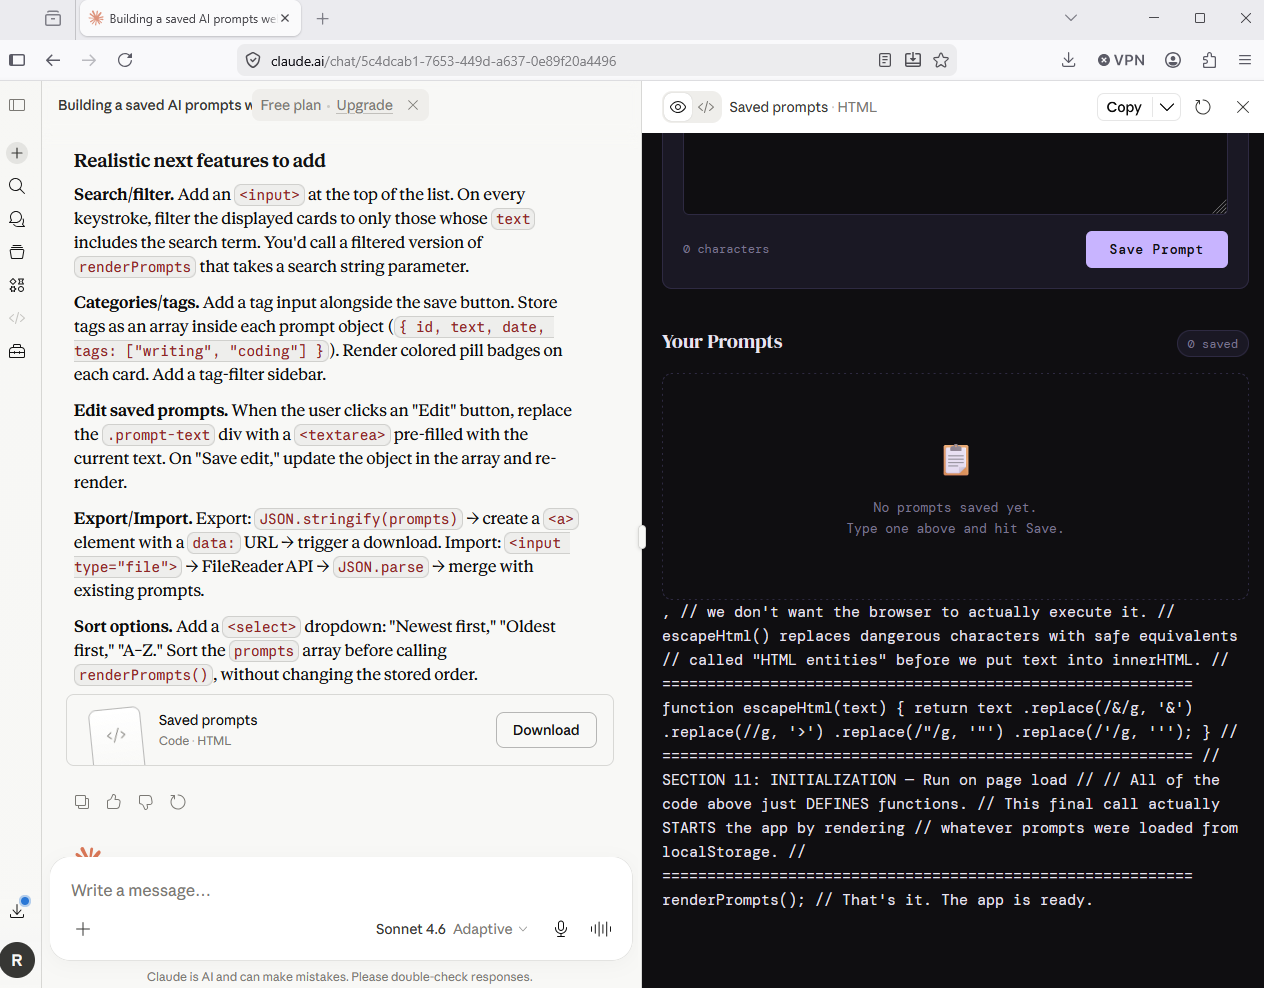Go back to previous page
Image resolution: width=1264 pixels, height=988 pixels.
(53, 60)
